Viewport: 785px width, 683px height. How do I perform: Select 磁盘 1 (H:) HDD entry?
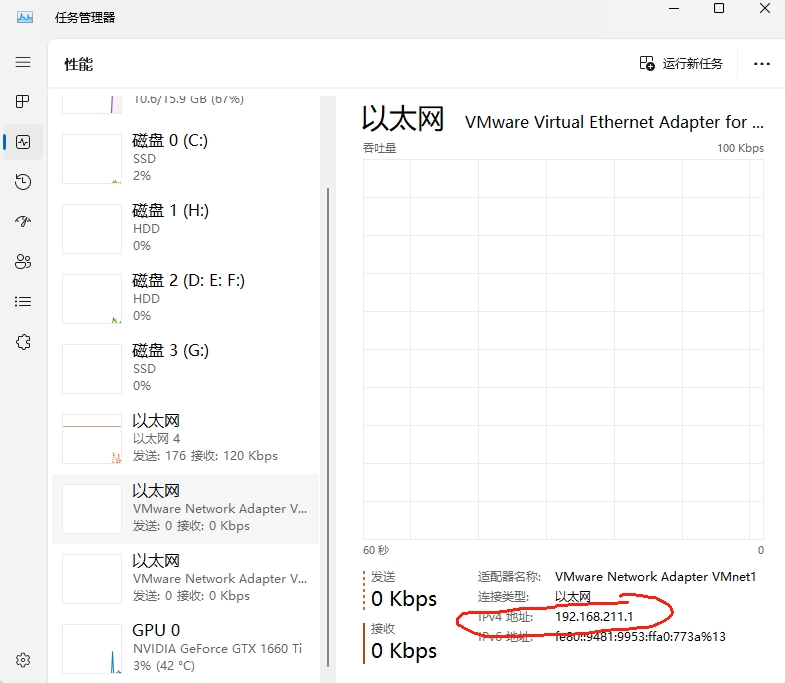[185, 228]
